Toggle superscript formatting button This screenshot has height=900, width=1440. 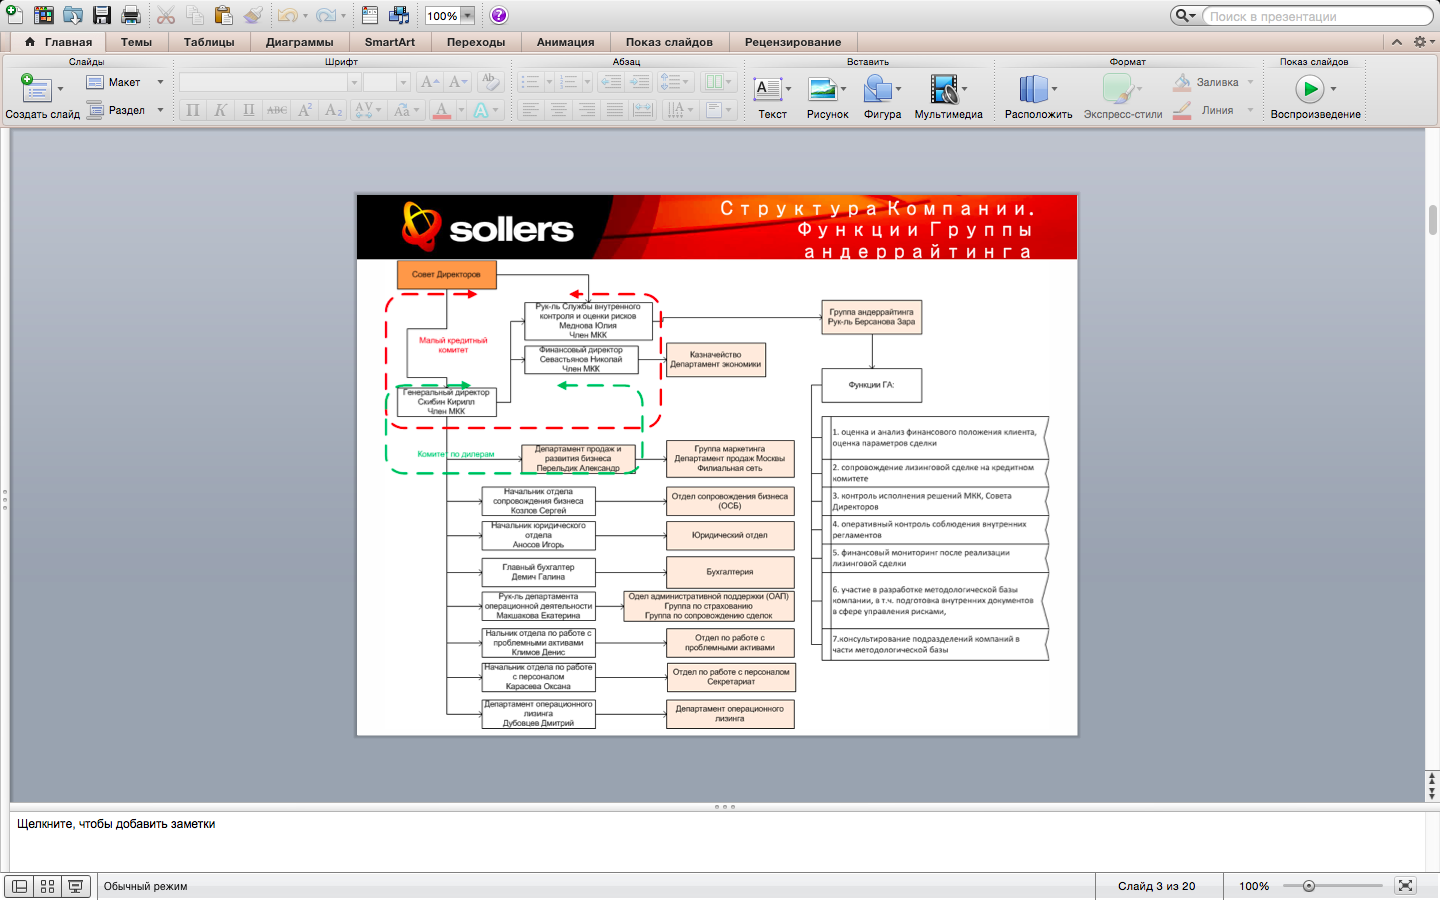pyautogui.click(x=305, y=110)
